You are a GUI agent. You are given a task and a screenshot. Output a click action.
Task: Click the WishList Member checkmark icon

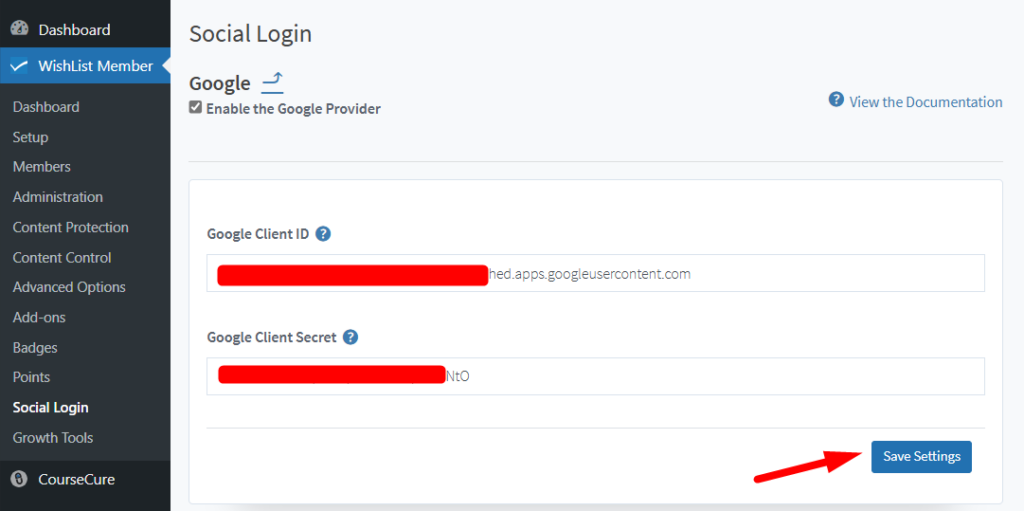[20, 66]
